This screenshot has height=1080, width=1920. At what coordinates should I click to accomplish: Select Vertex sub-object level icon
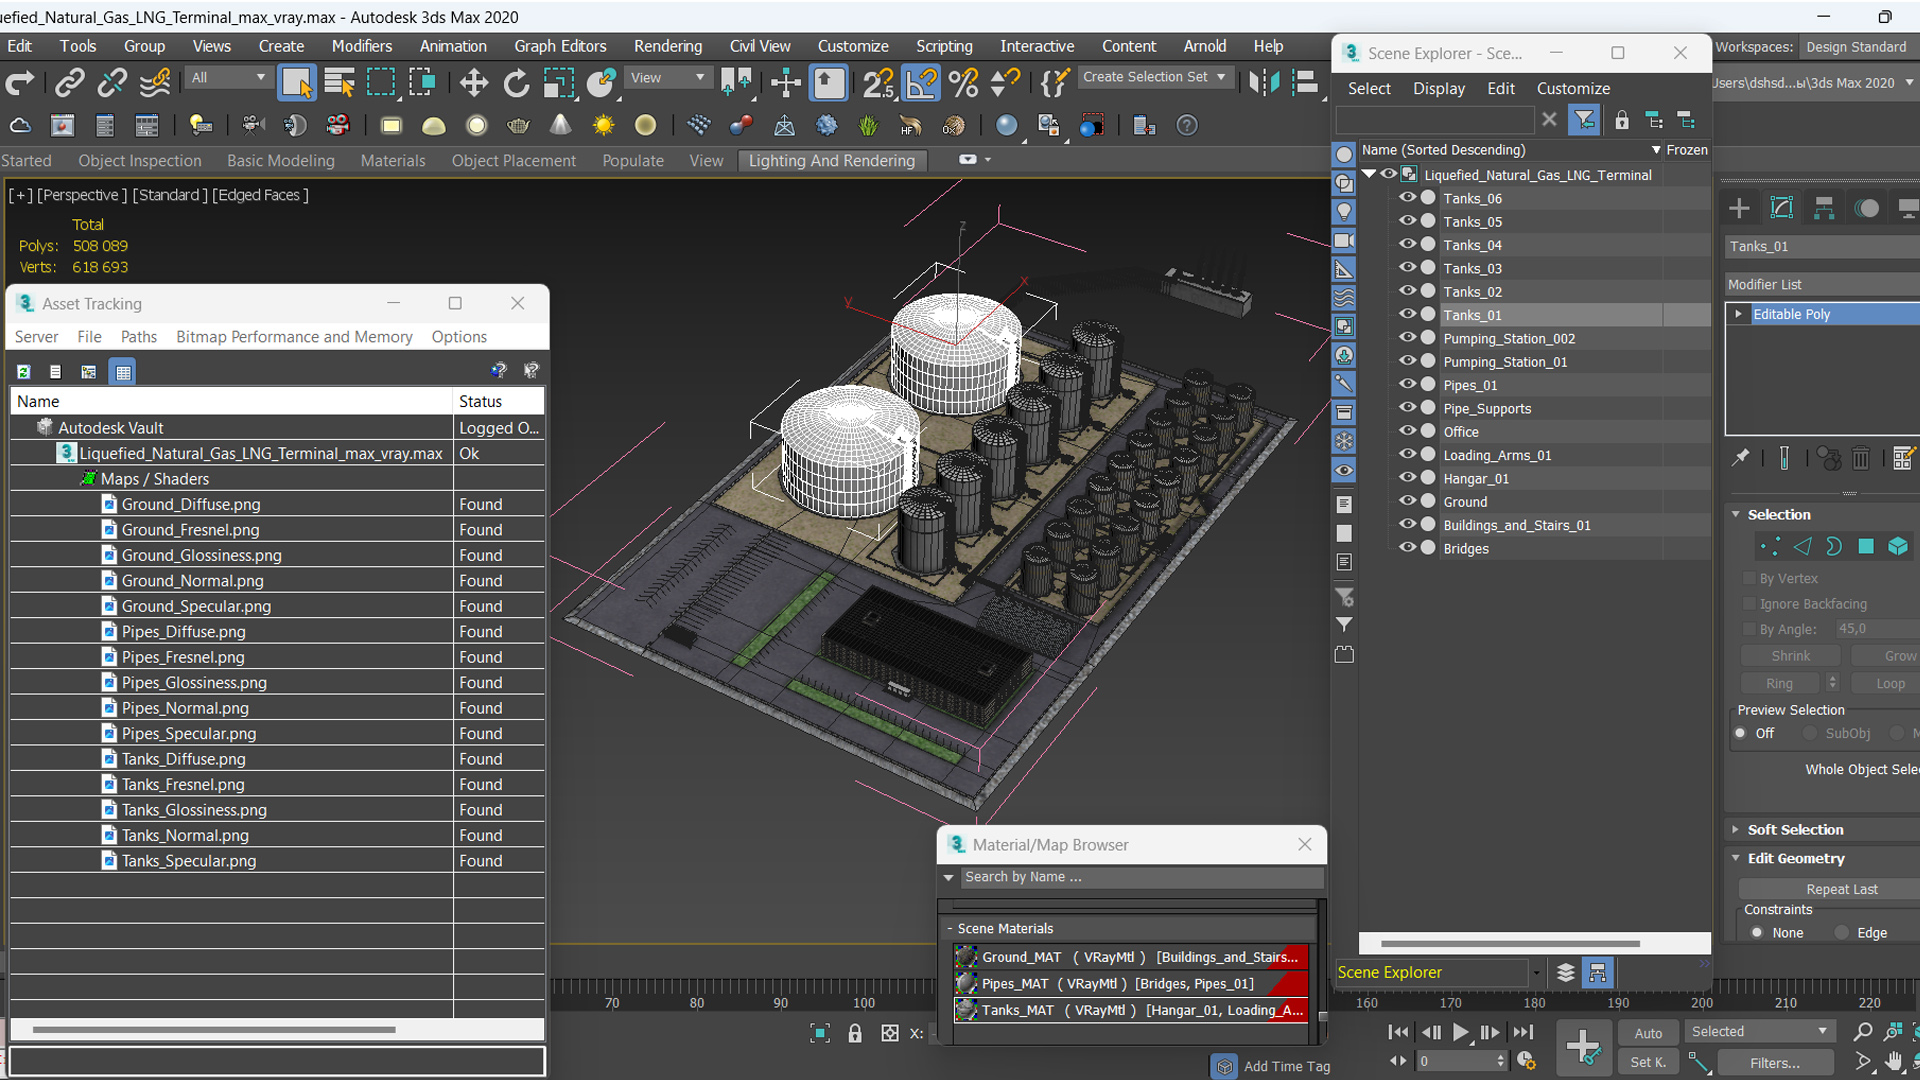coord(1770,546)
